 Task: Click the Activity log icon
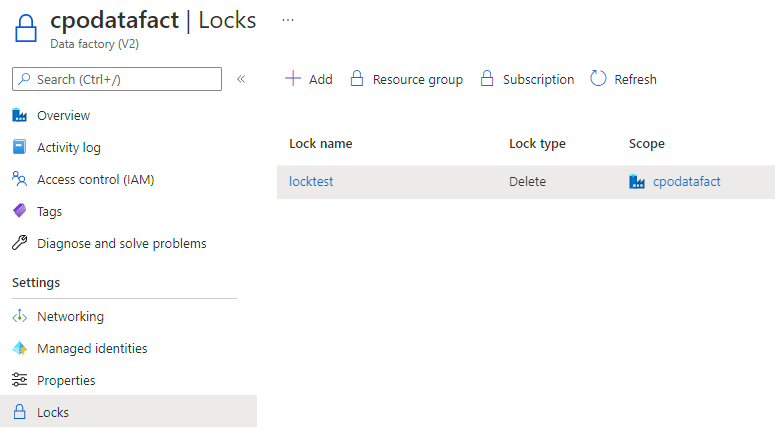[19, 147]
